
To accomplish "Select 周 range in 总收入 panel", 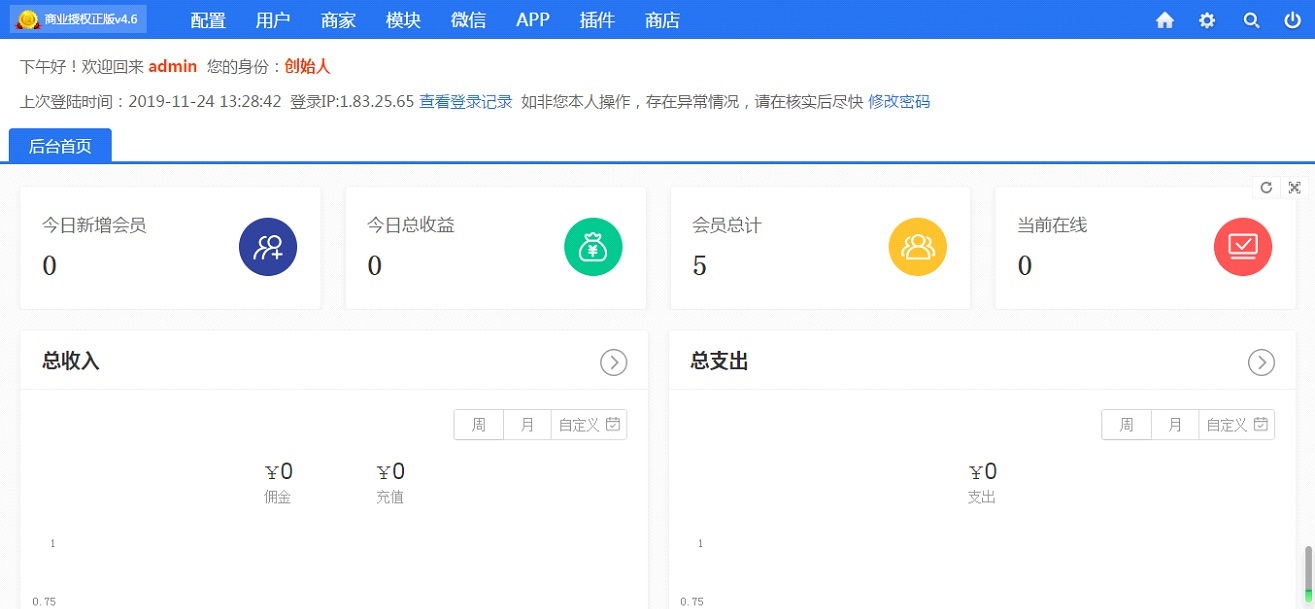I will point(479,425).
